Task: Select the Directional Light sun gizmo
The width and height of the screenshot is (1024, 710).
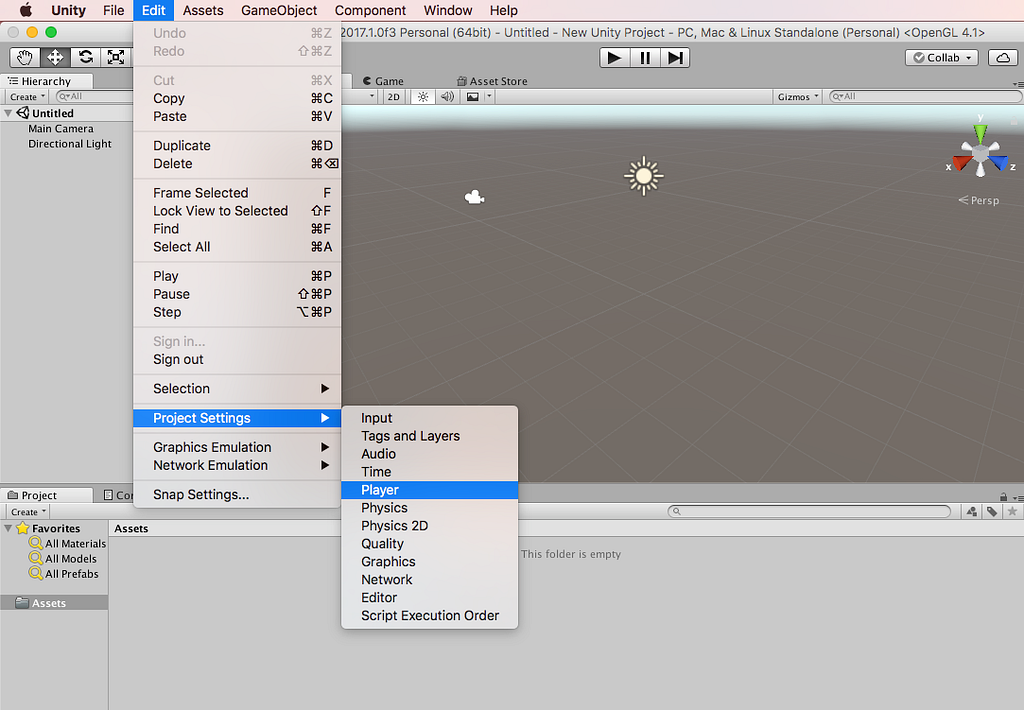Action: [x=644, y=176]
